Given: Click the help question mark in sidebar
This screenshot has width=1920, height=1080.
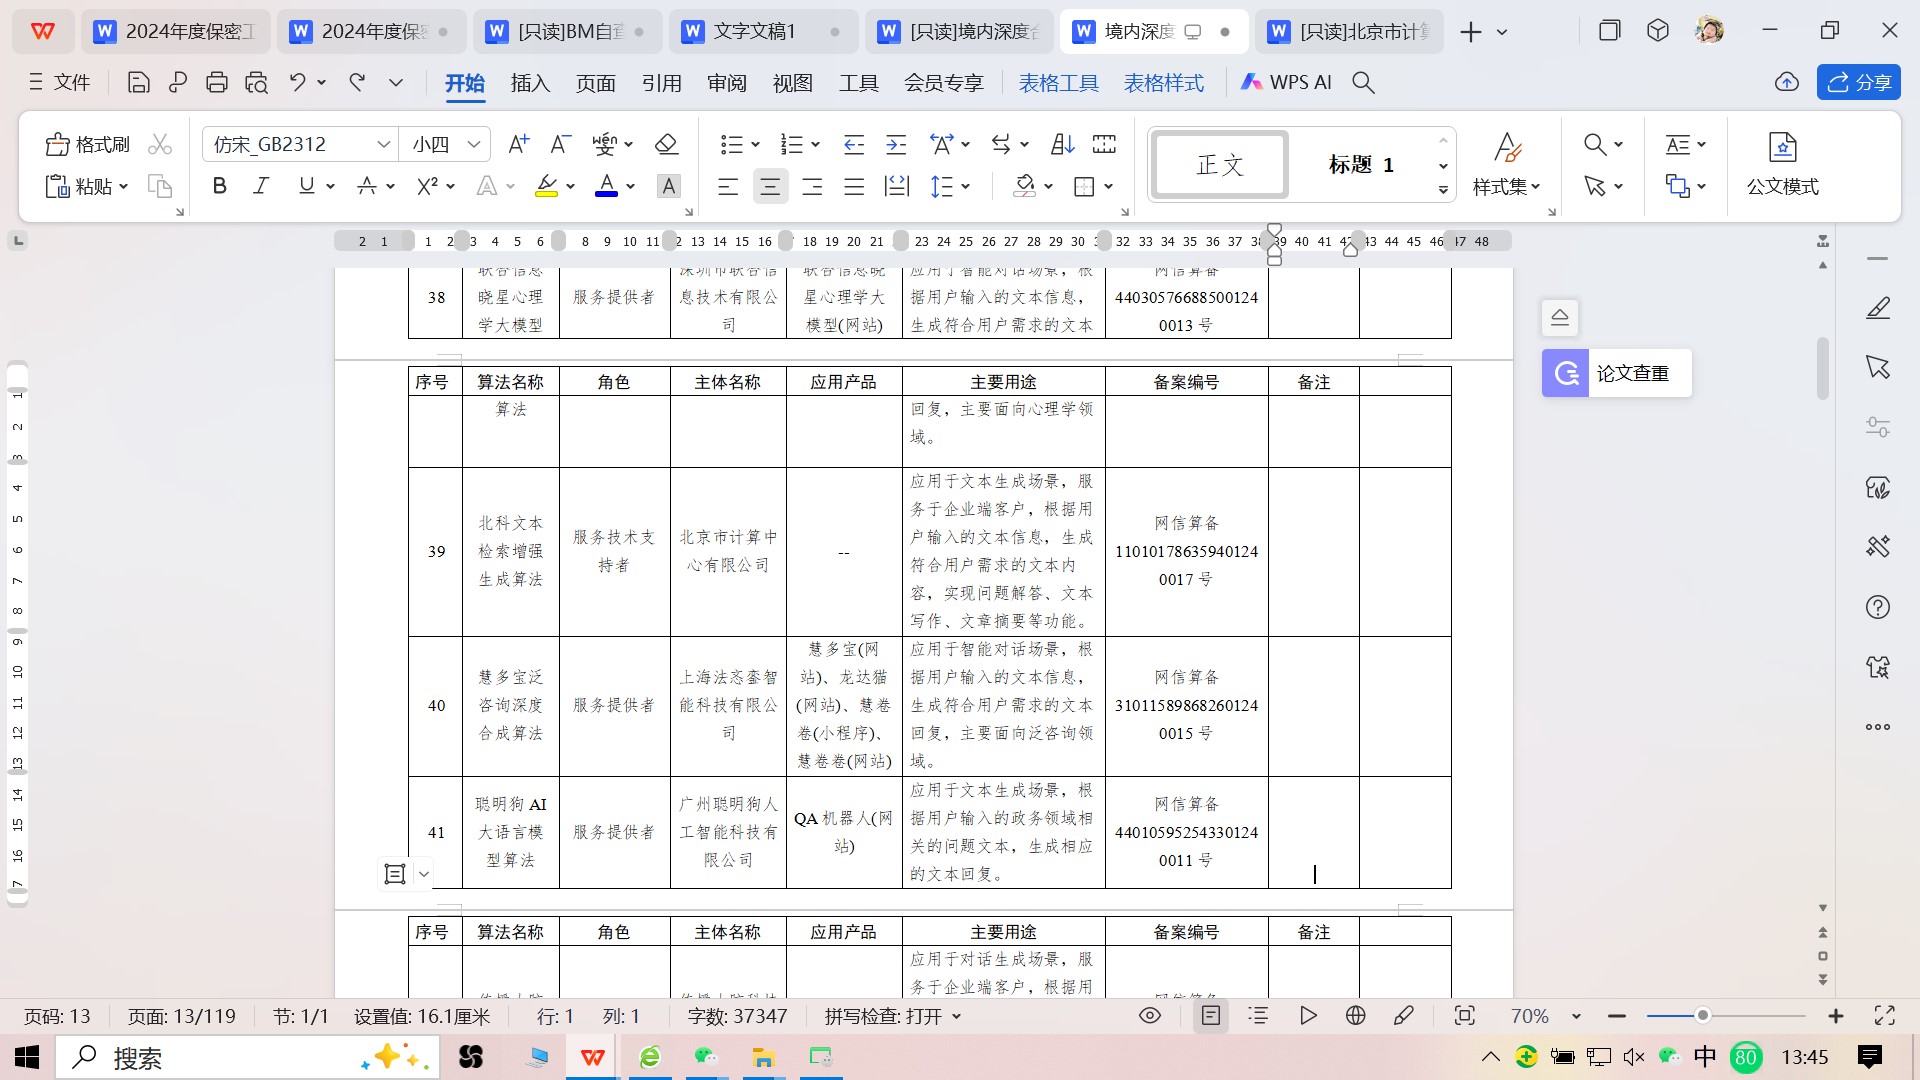Looking at the screenshot, I should 1877,607.
